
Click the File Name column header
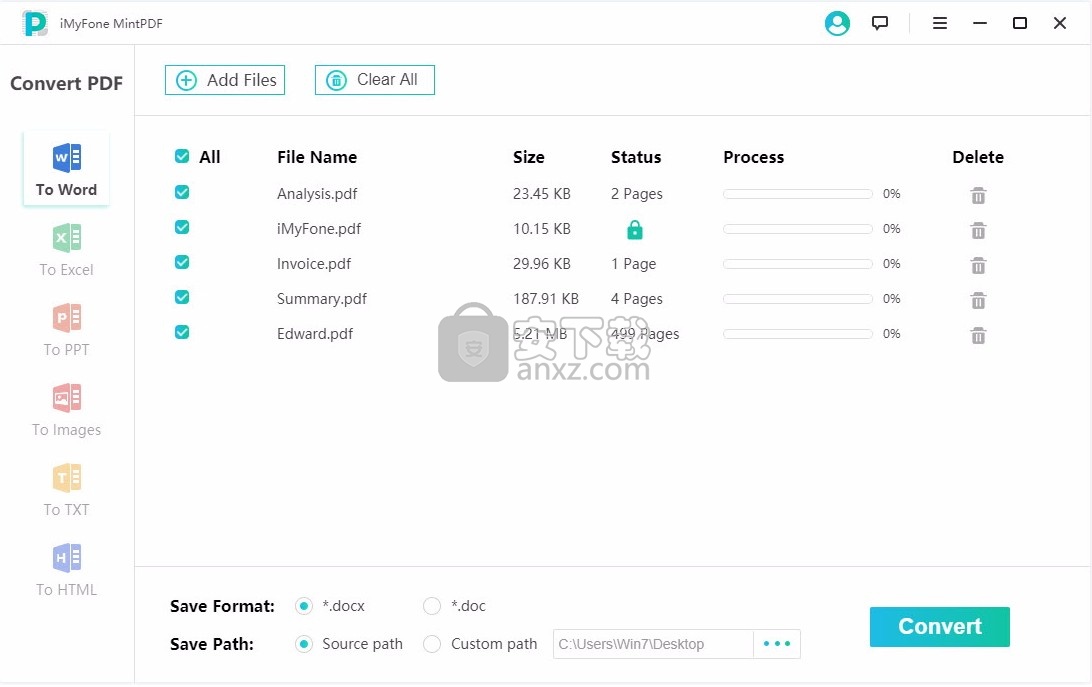coord(317,157)
